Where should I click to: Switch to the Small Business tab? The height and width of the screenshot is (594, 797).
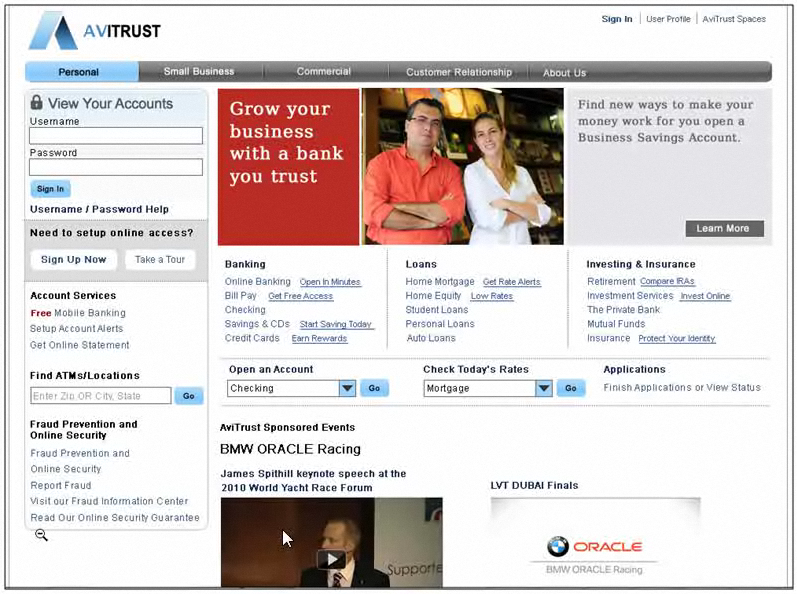[199, 72]
